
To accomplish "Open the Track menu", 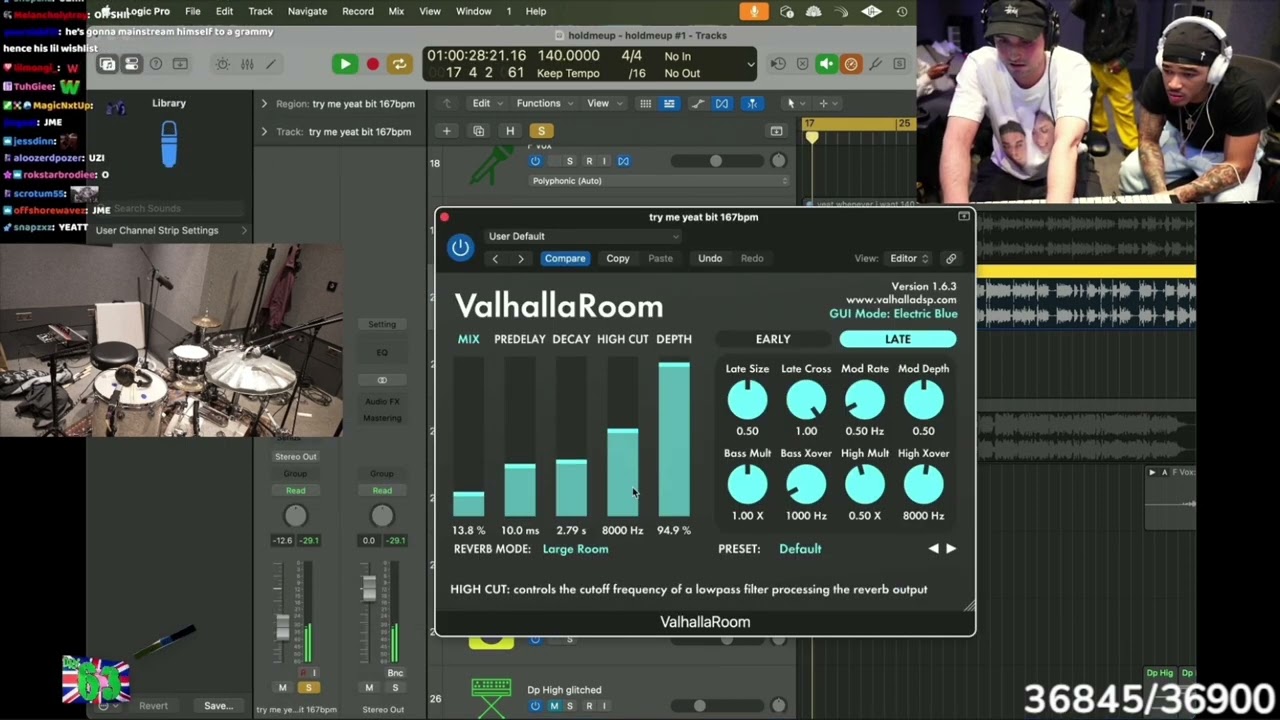I will [260, 11].
